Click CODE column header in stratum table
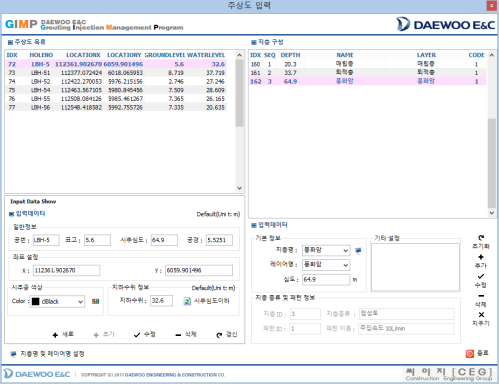This screenshot has width=499, height=384. click(476, 55)
